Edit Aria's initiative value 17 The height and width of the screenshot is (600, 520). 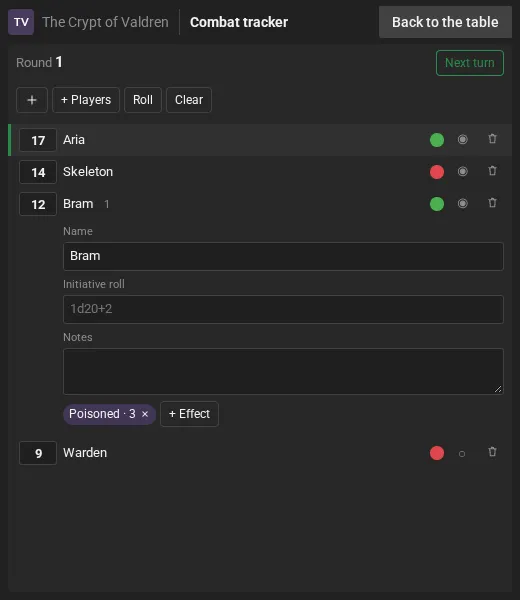point(38,140)
